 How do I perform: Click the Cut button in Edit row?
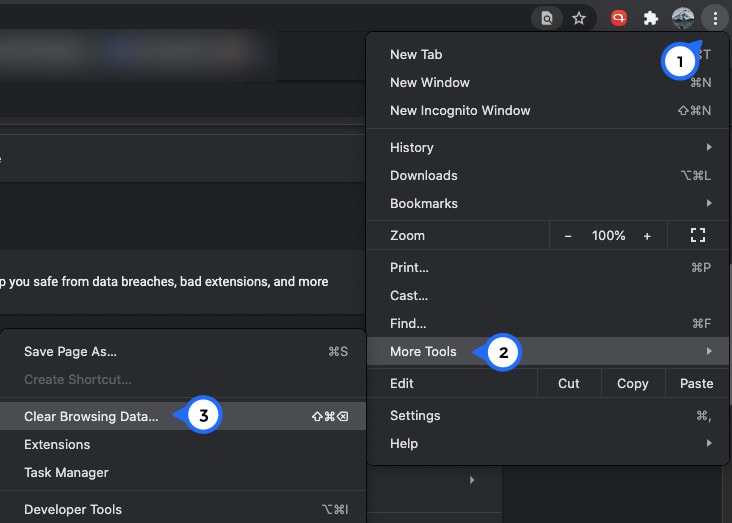tap(568, 383)
